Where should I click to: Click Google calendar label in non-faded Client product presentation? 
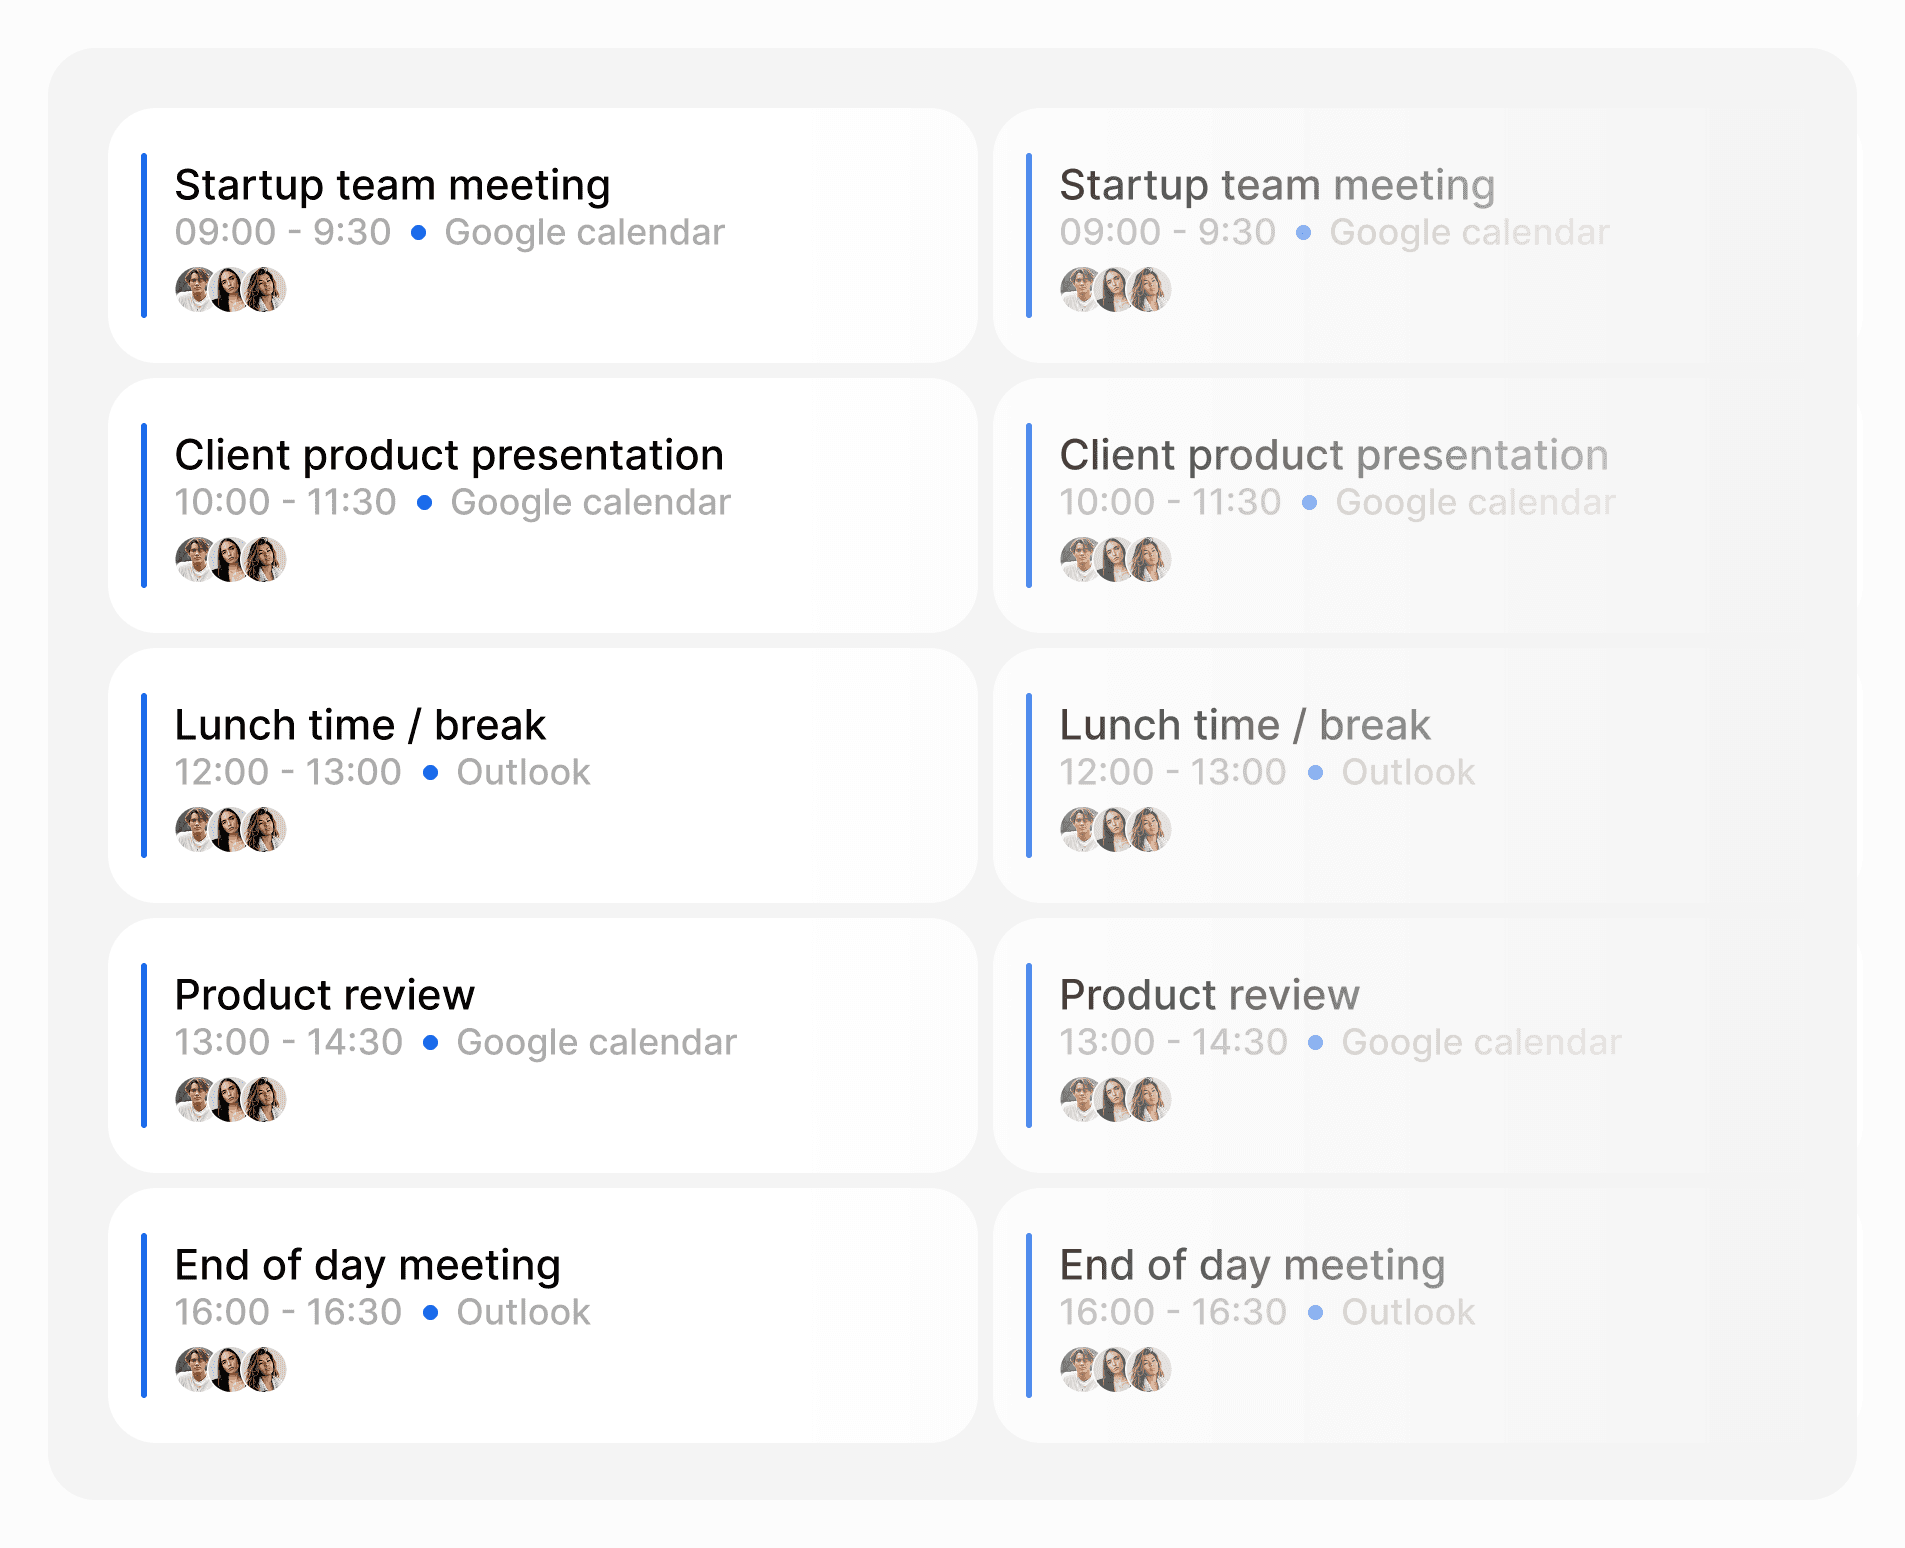590,503
